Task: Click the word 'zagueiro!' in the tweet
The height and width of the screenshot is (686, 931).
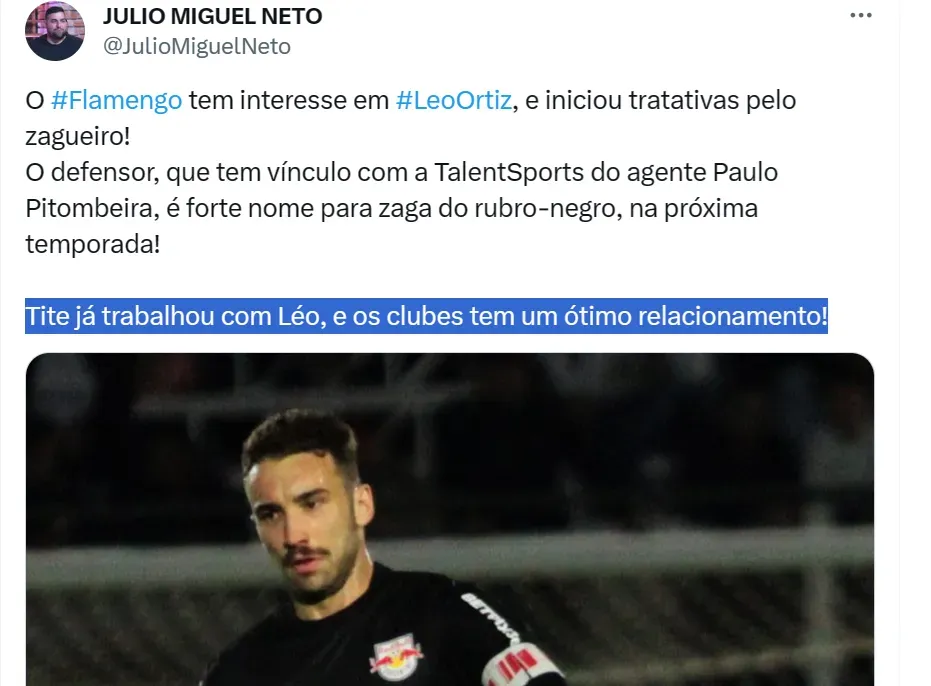Action: [x=78, y=137]
